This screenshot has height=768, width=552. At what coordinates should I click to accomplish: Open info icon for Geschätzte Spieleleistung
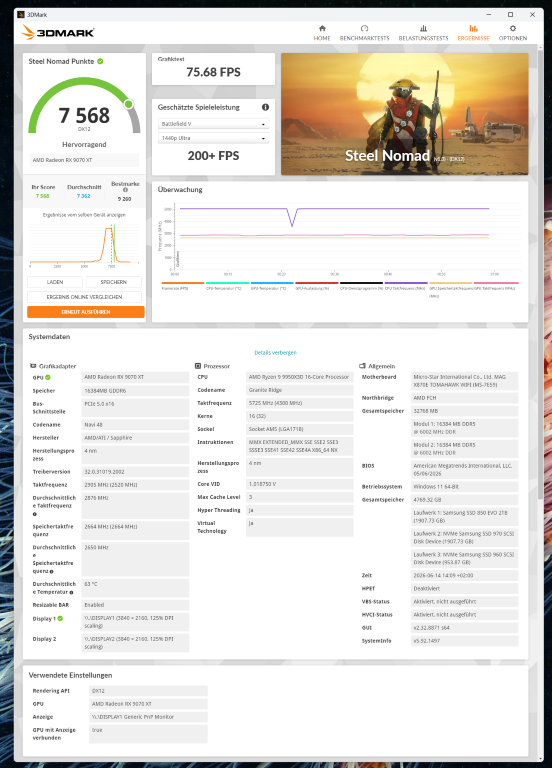[265, 107]
